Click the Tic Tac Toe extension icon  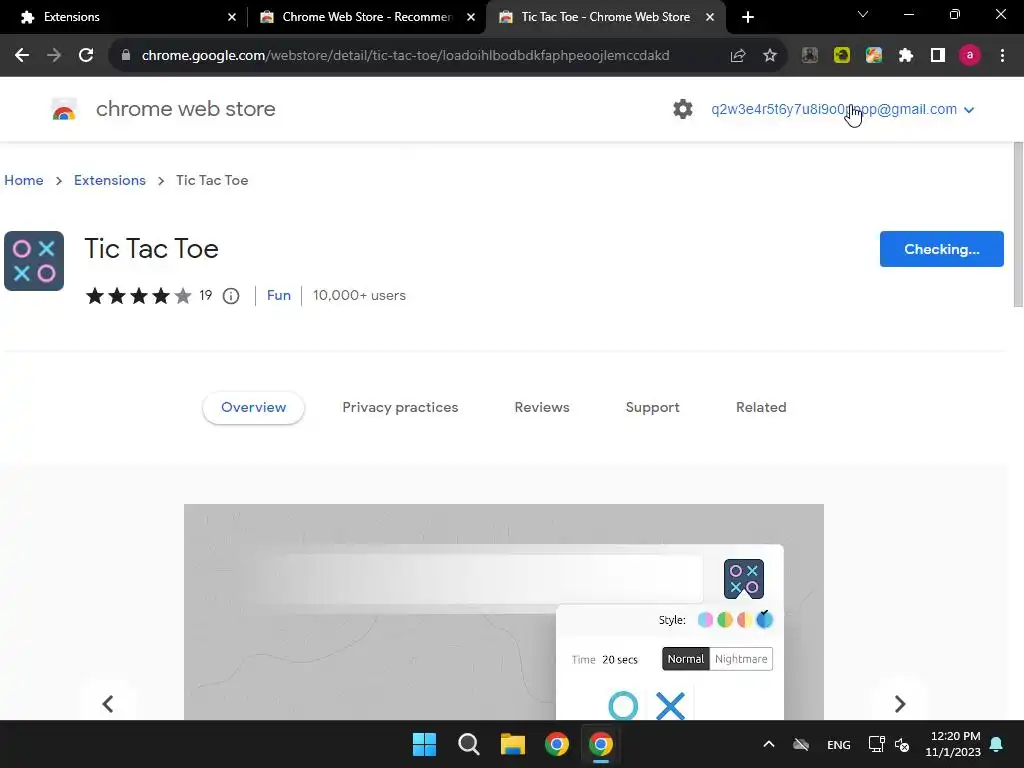click(x=34, y=261)
